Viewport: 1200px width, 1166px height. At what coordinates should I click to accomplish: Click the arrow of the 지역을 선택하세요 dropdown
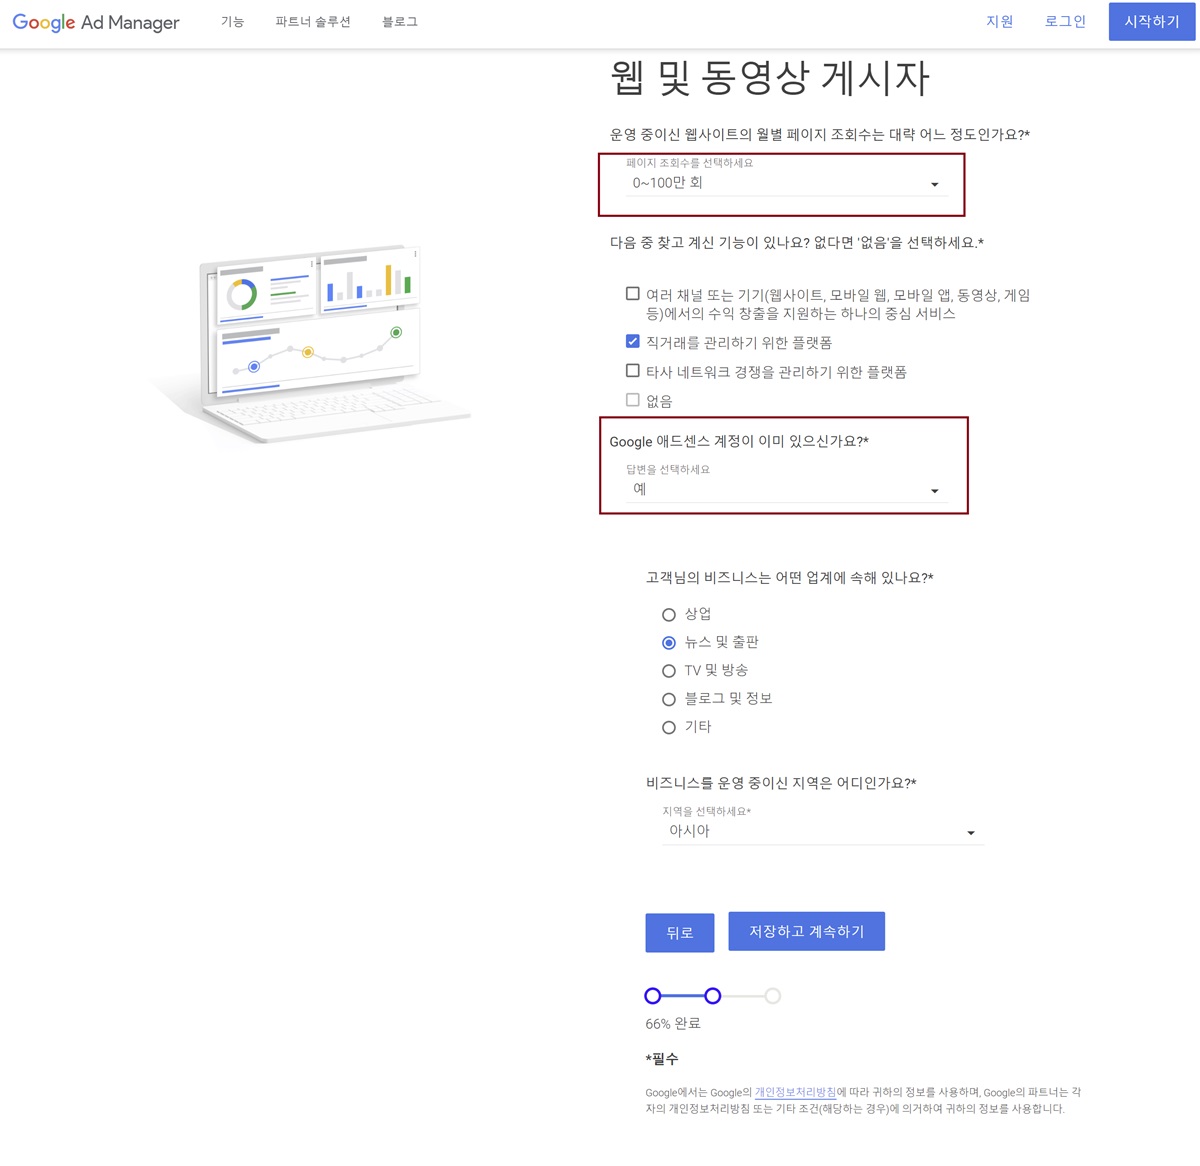[971, 833]
